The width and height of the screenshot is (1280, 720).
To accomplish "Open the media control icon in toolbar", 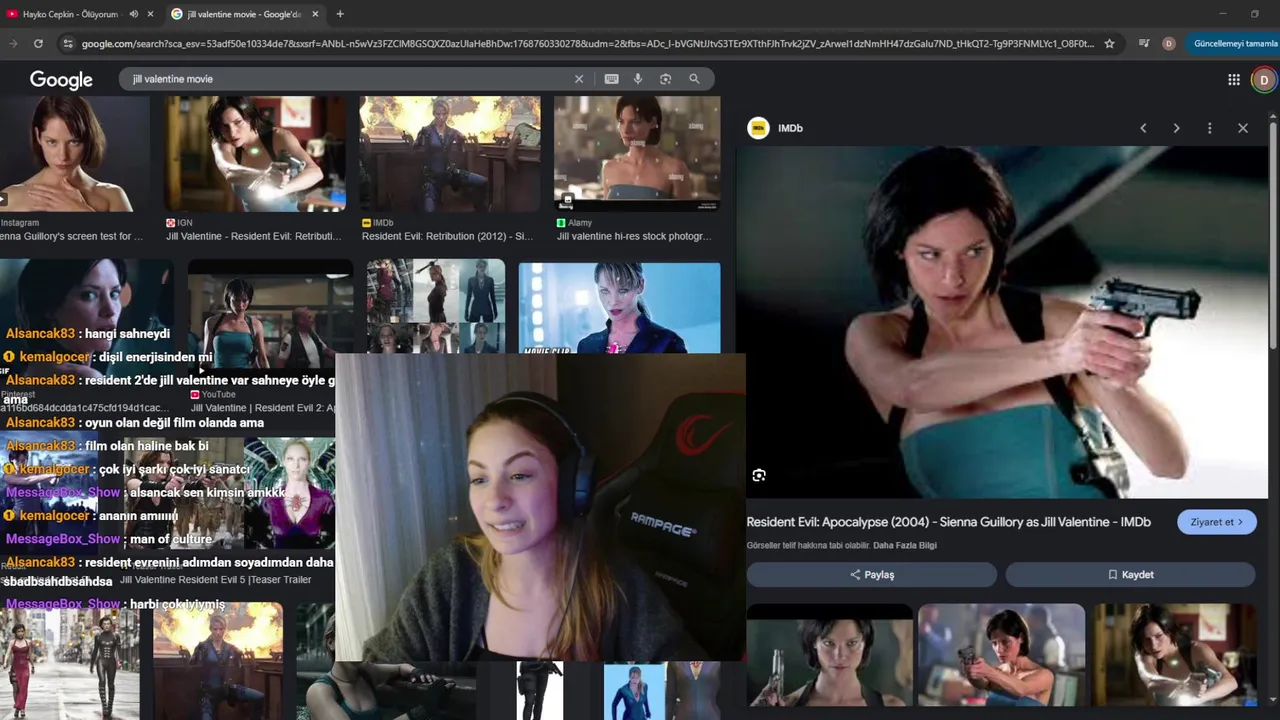I will (x=1144, y=44).
